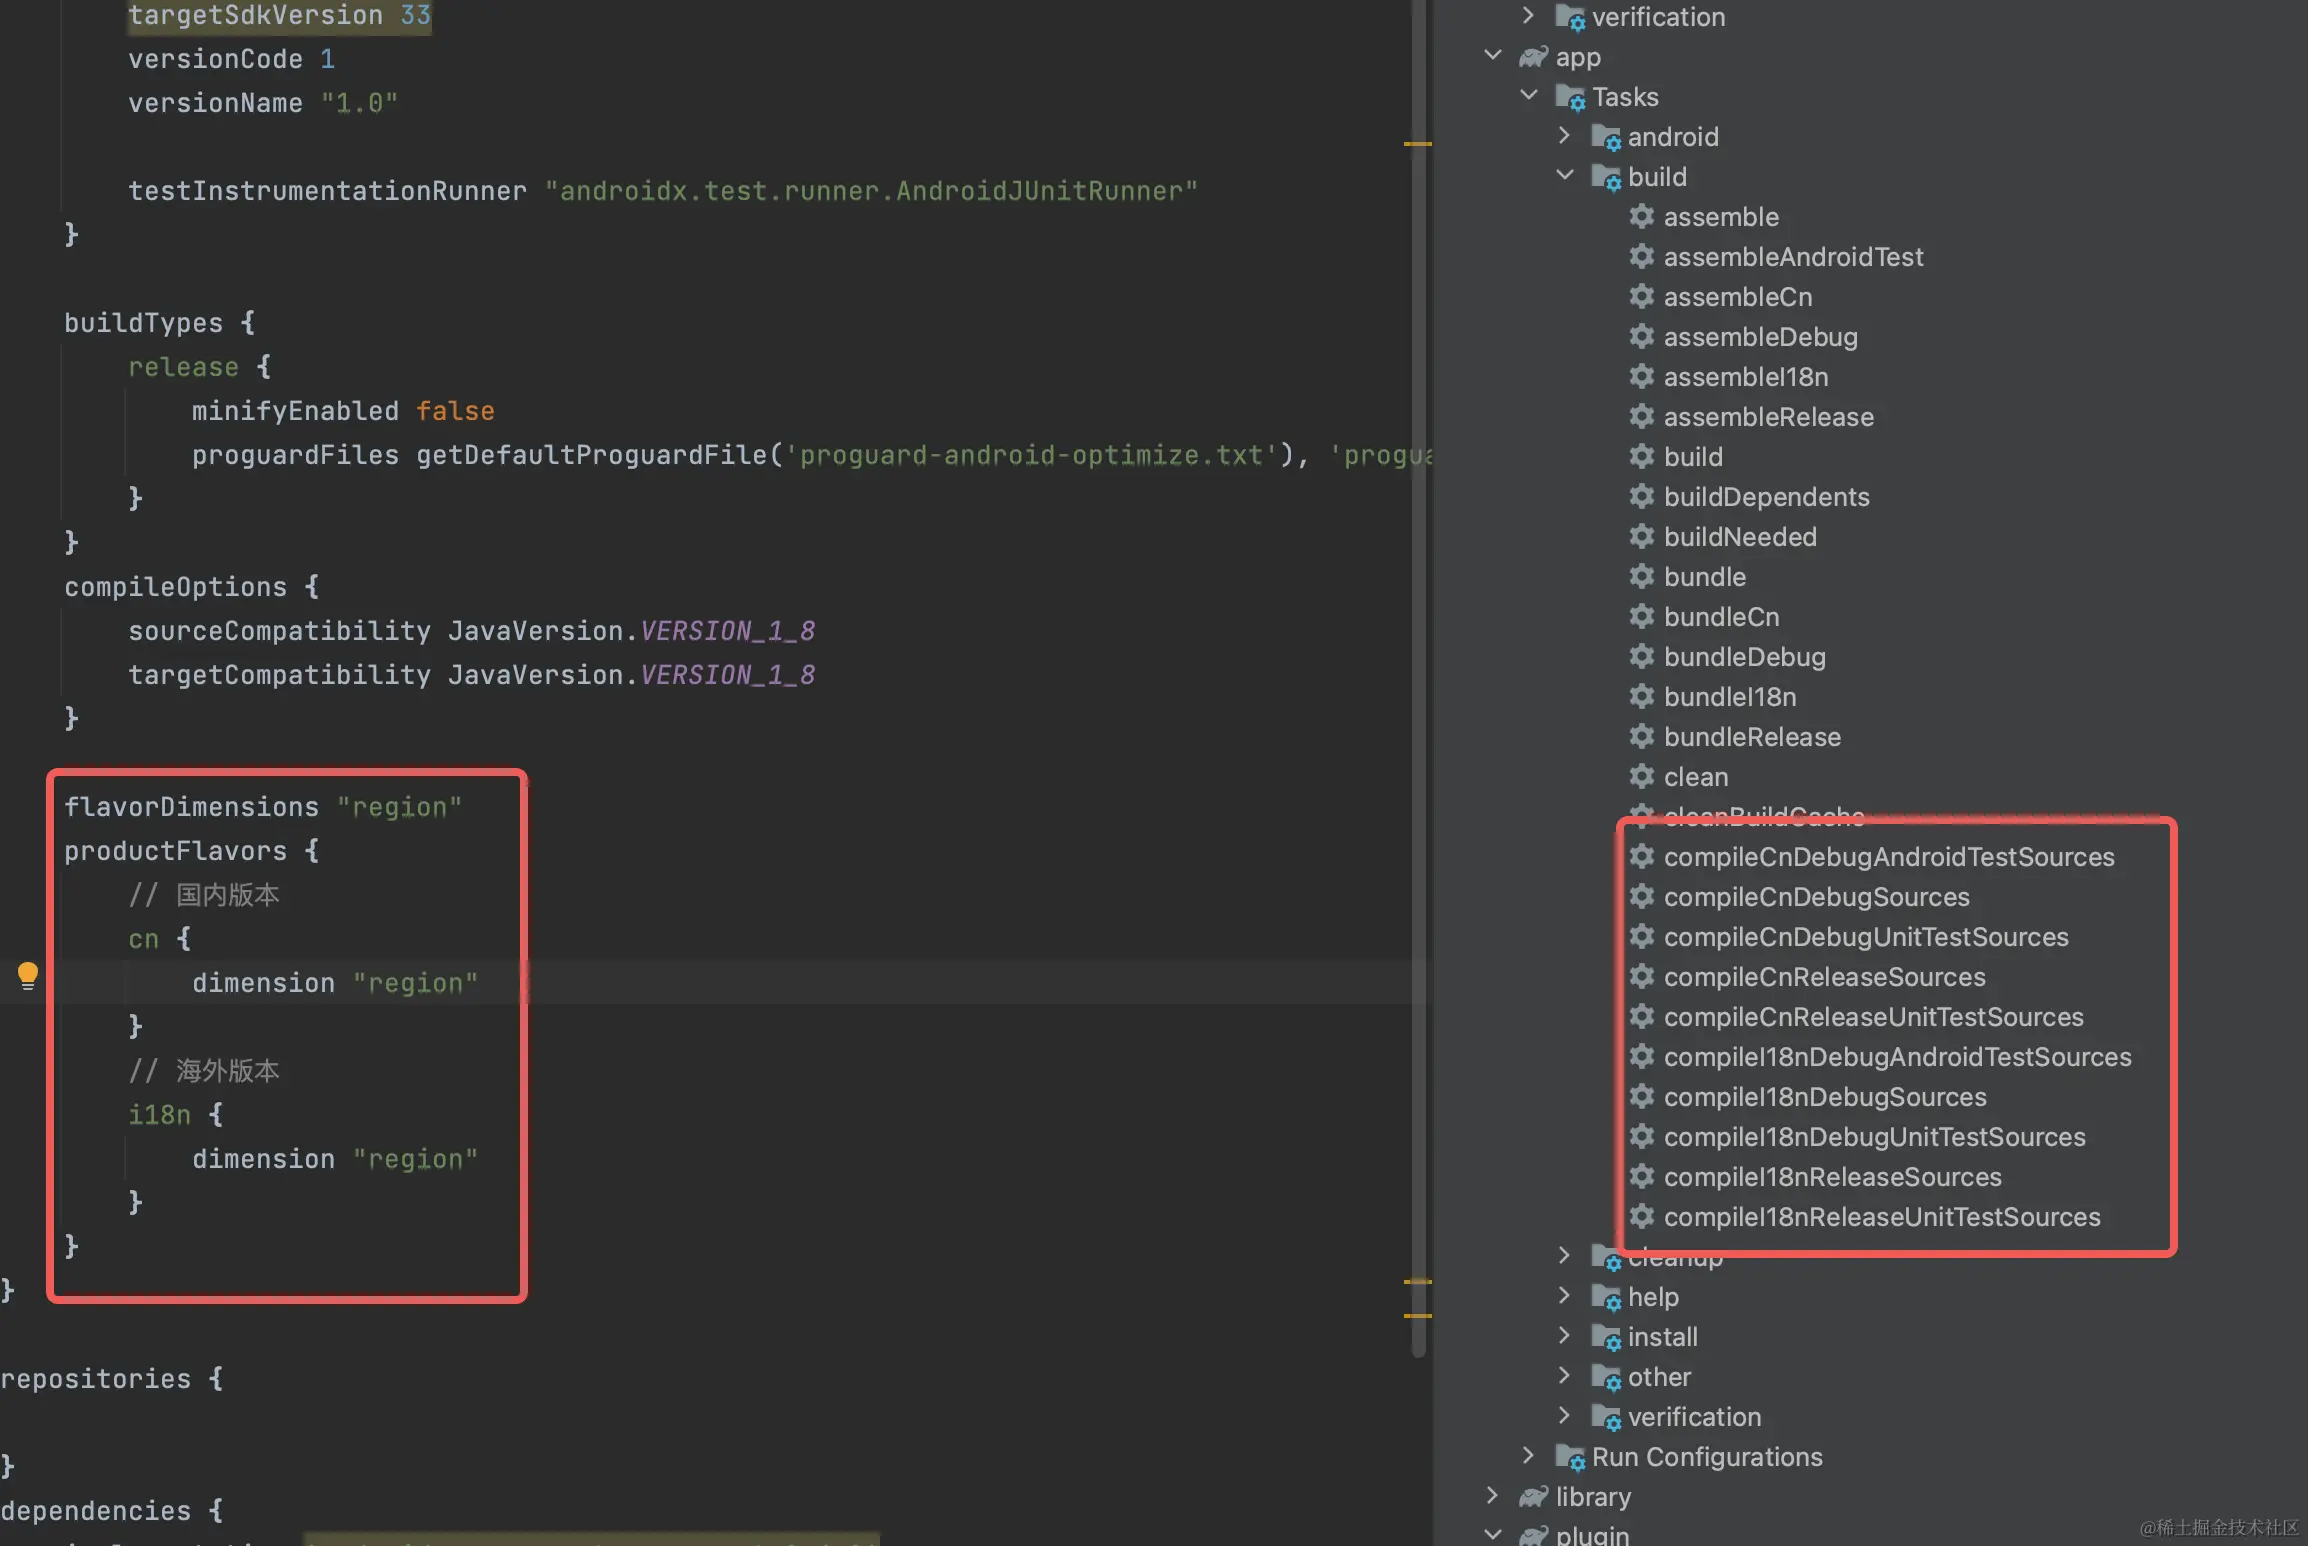Click the app module elephant icon
Image resolution: width=2308 pixels, height=1546 pixels.
coord(1533,57)
